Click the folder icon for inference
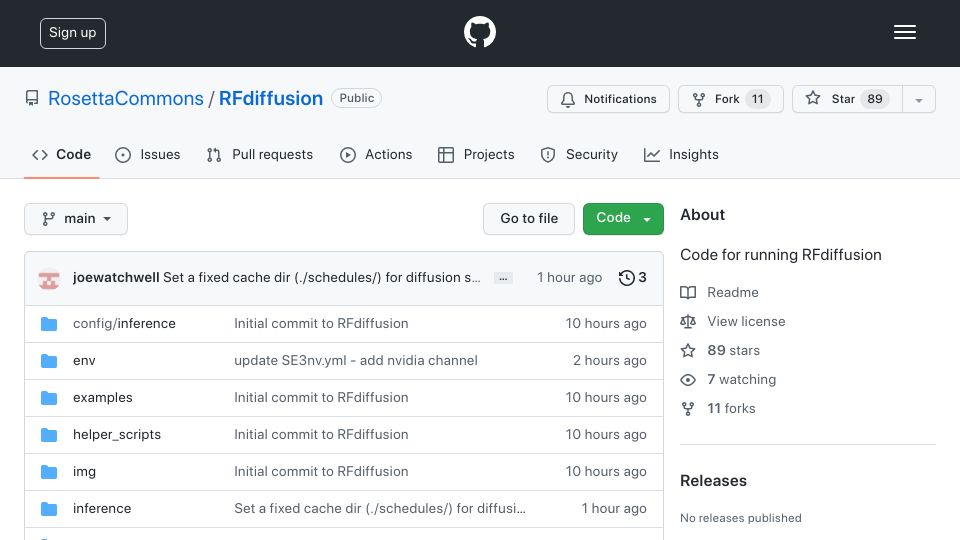960x540 pixels. [49, 509]
